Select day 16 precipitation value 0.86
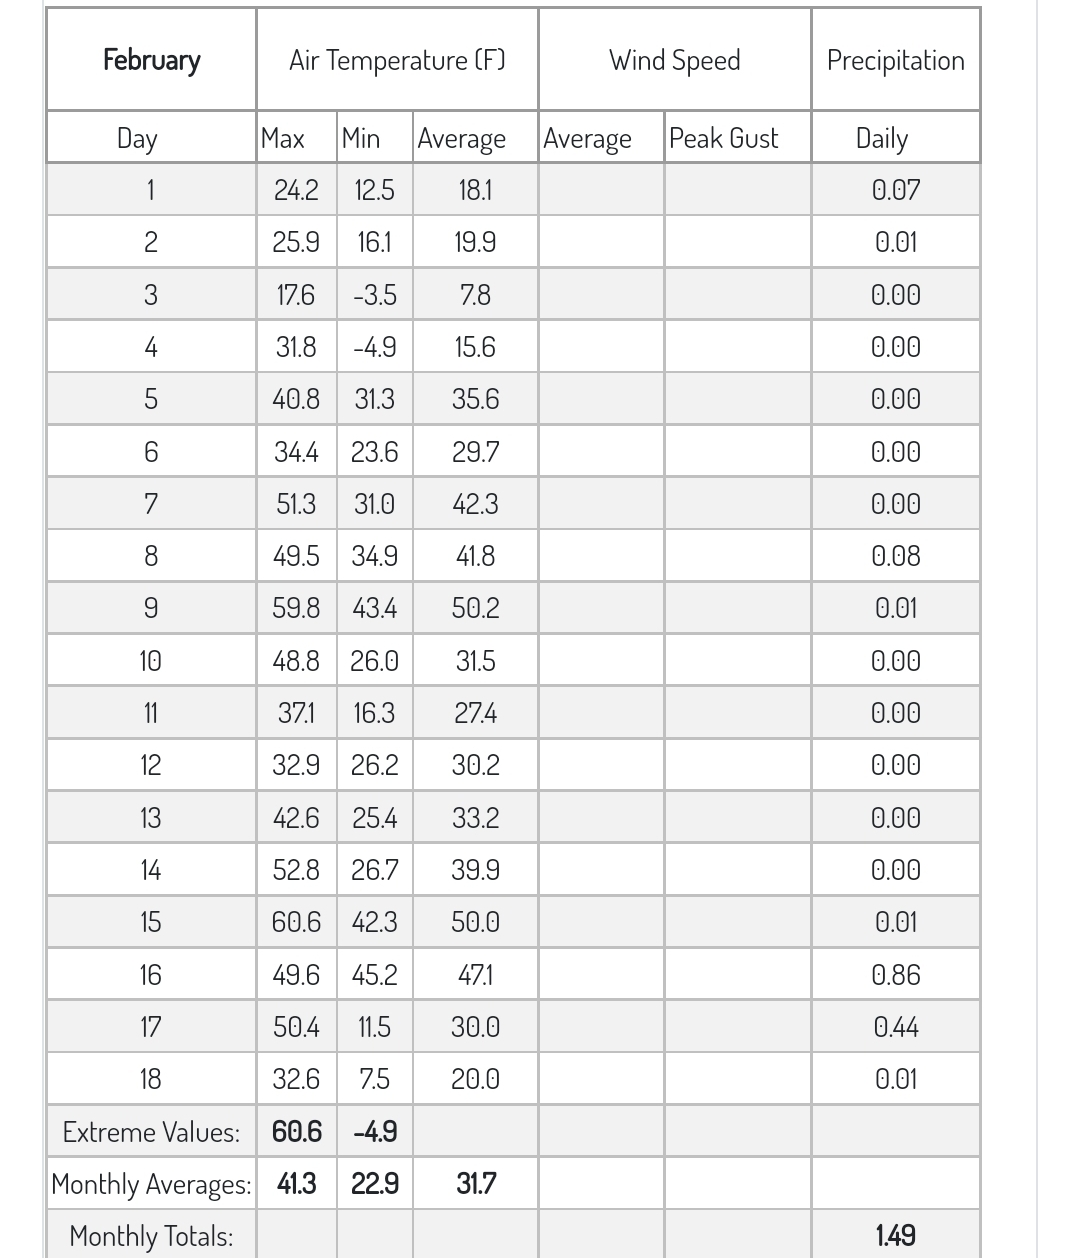This screenshot has width=1080, height=1258. click(x=896, y=975)
